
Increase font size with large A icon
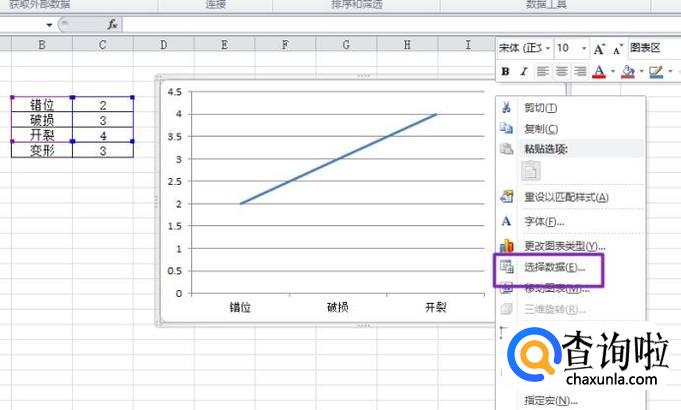tap(599, 49)
